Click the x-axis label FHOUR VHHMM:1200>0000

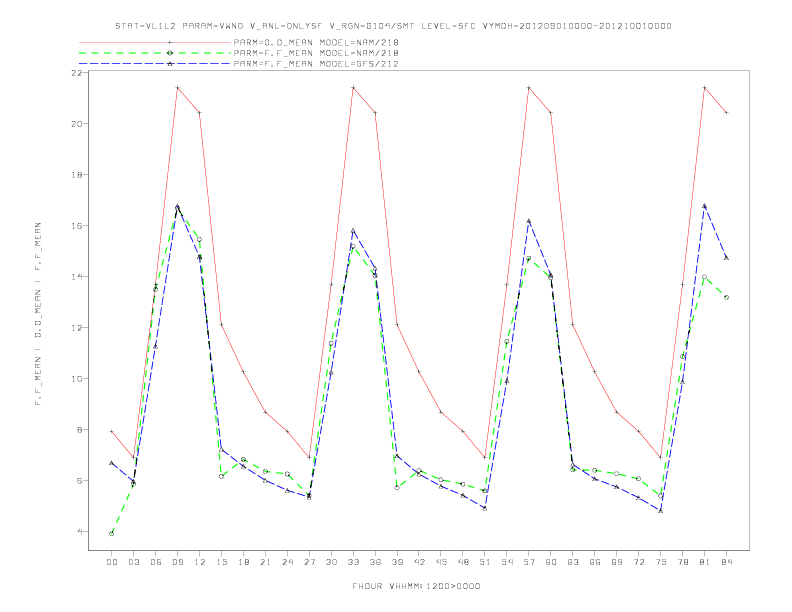(x=416, y=586)
